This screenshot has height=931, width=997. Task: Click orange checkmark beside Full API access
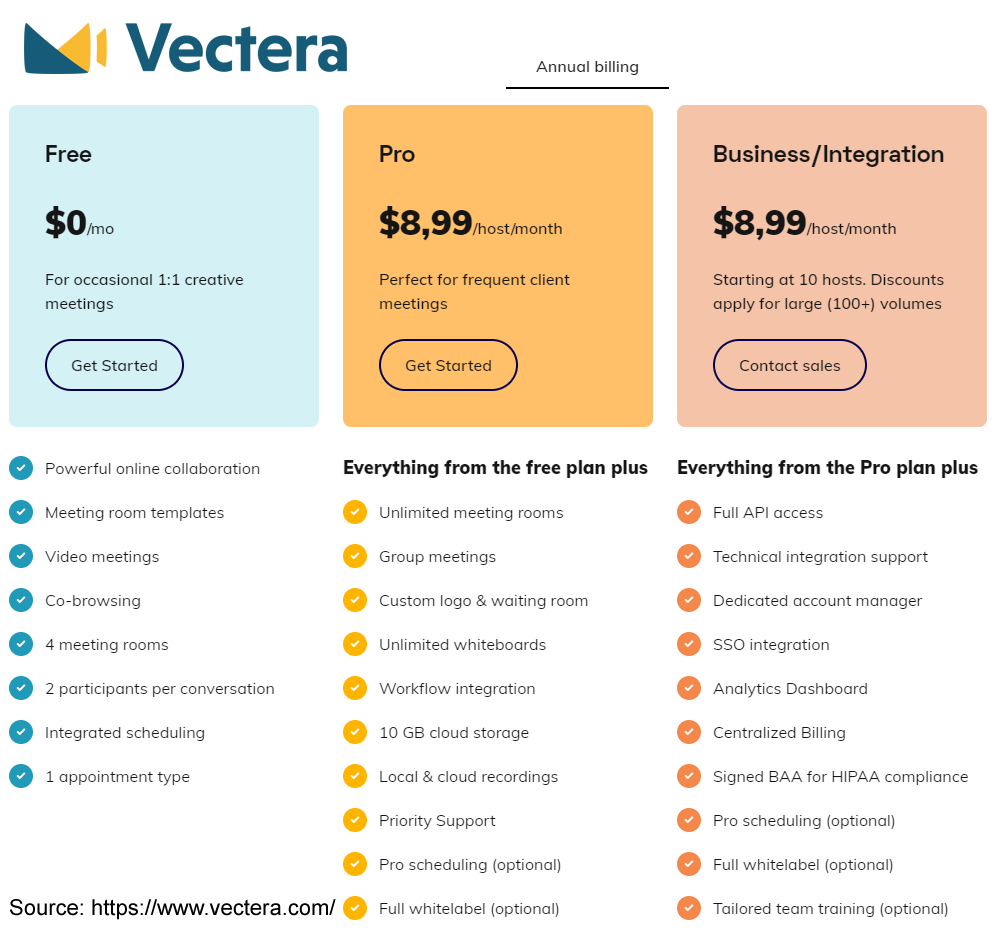tap(689, 512)
